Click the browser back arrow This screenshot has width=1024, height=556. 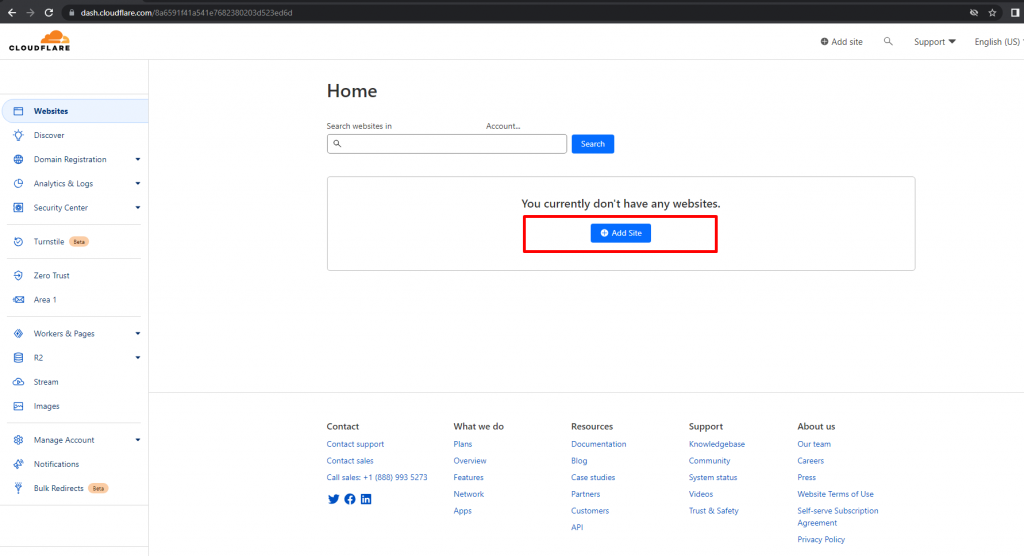pos(12,12)
